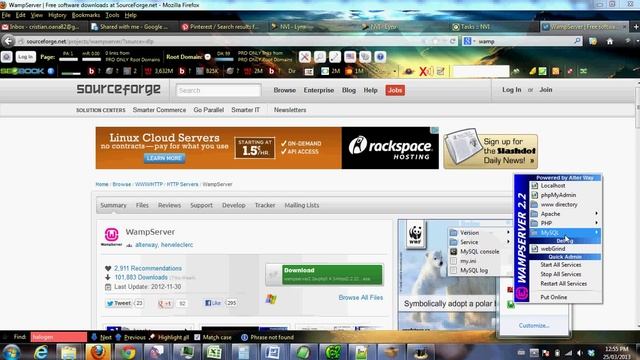
Task: Click the gear icon at the SEO toolbar start
Action: click(x=7, y=57)
